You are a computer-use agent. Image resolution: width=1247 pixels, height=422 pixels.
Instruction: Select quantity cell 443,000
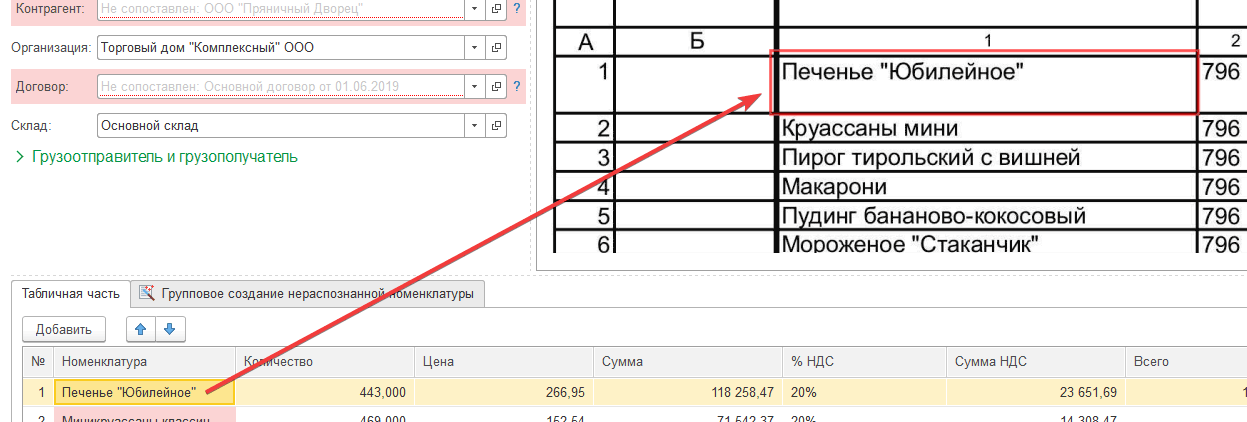point(324,392)
